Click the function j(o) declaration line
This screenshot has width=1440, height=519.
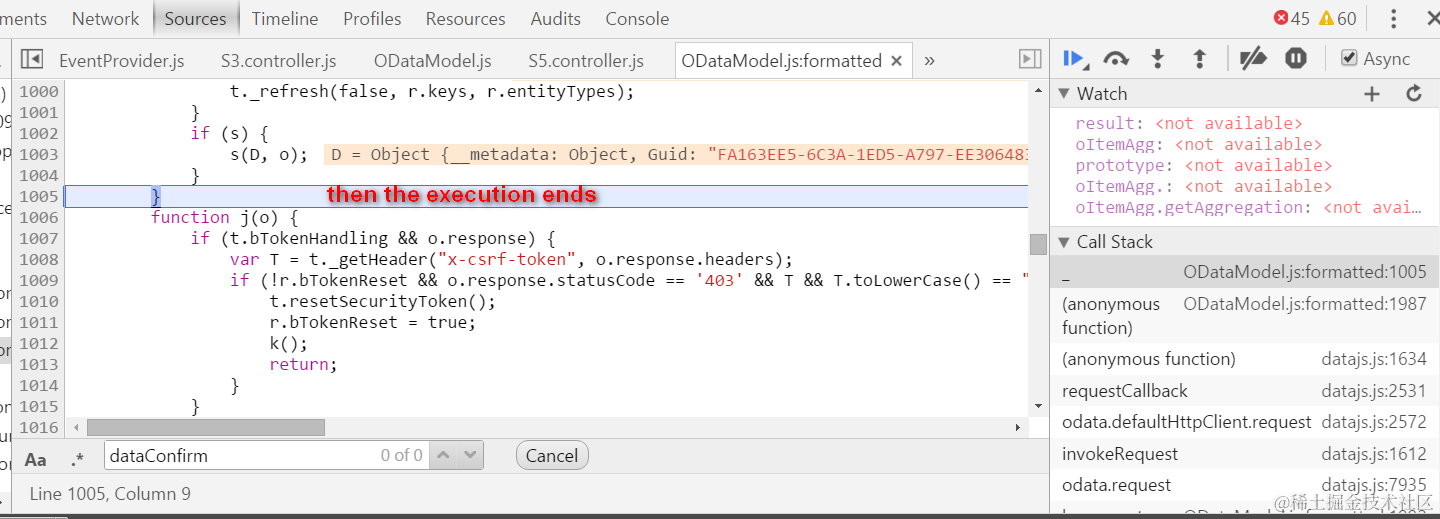click(225, 218)
